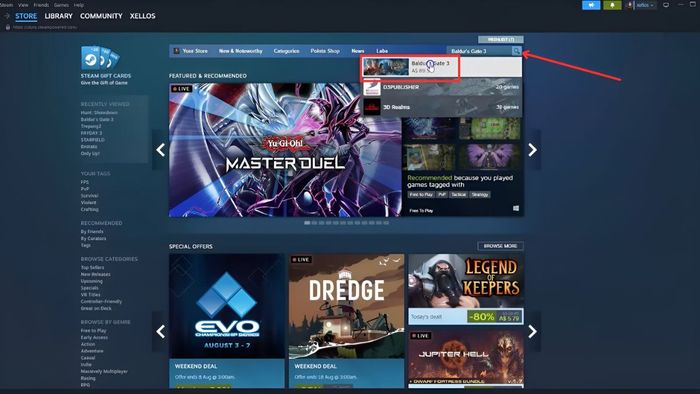700x394 pixels.
Task: Select 3D Realms search suggestion
Action: point(442,107)
